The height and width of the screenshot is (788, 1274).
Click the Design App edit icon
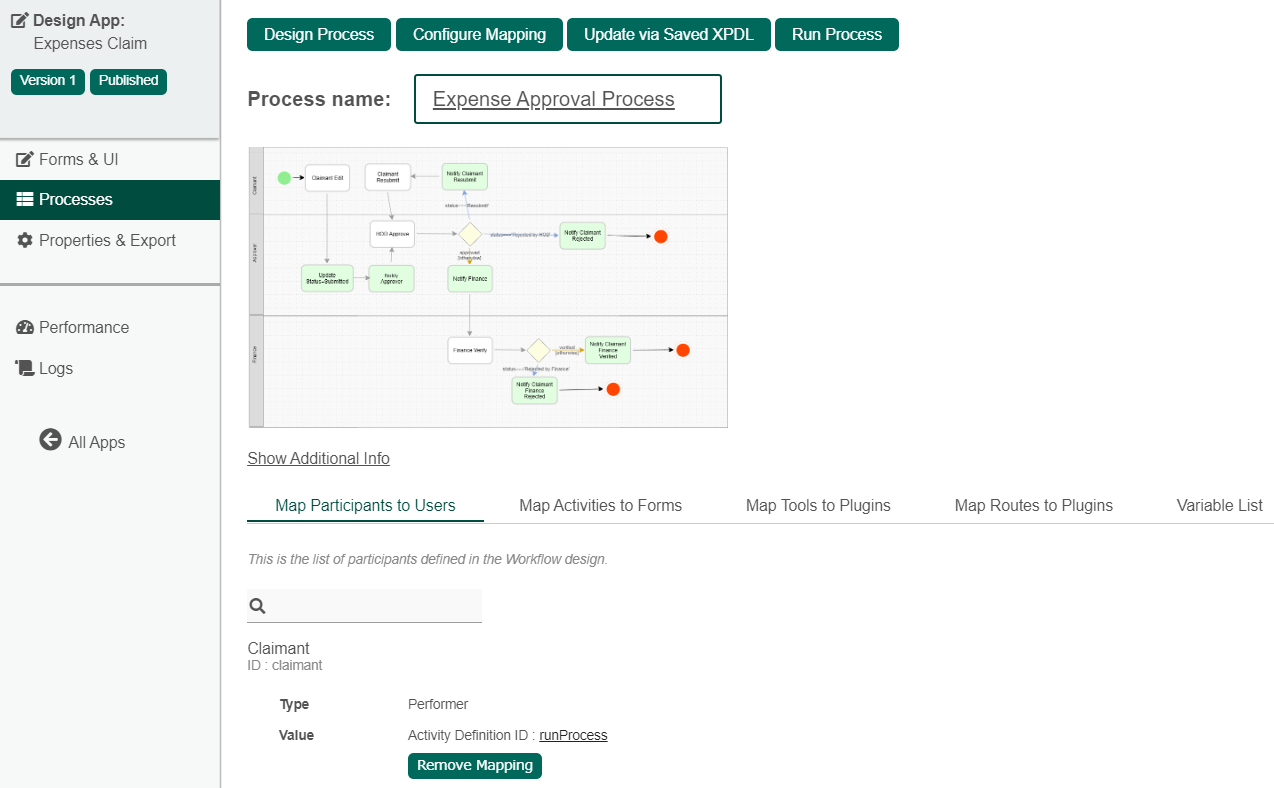tap(19, 21)
